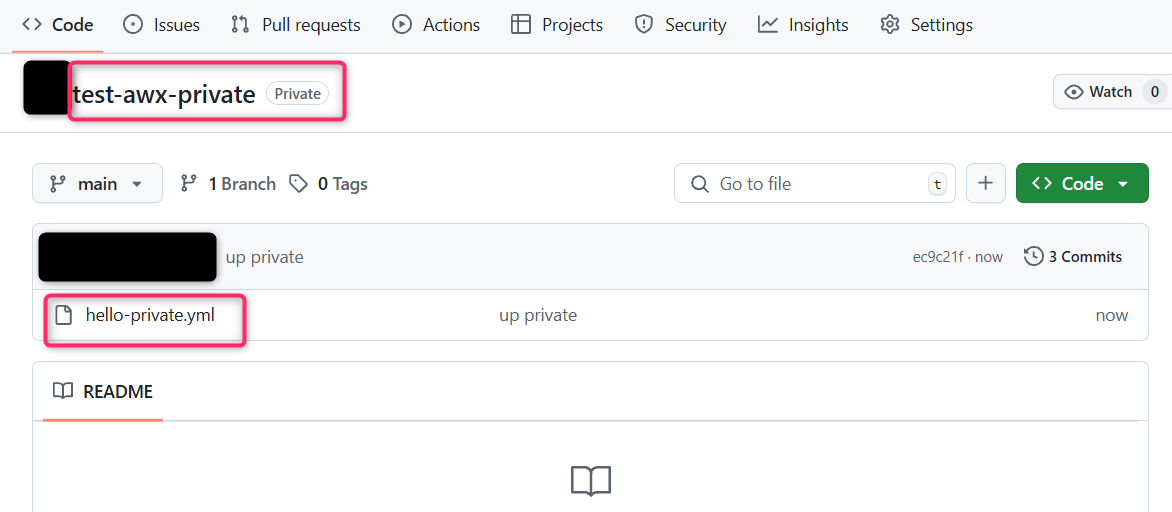1172x512 pixels.
Task: Click the file icon beside hello-private.yml
Action: point(64,315)
